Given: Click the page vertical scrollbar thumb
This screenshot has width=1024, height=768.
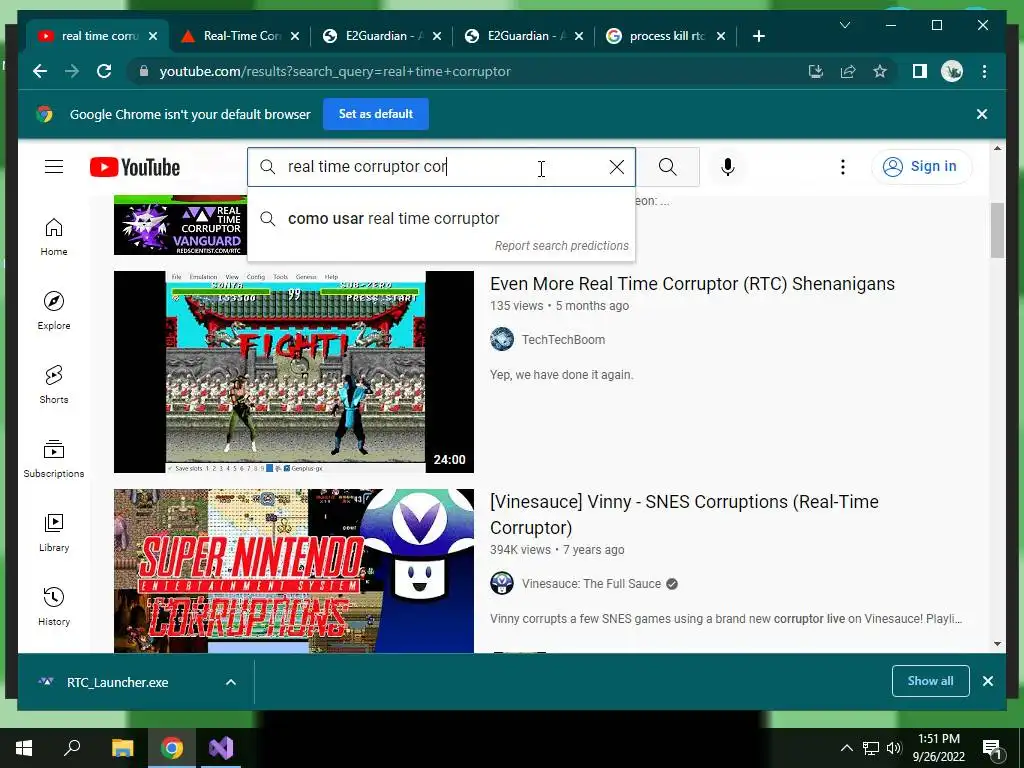Looking at the screenshot, I should (997, 230).
